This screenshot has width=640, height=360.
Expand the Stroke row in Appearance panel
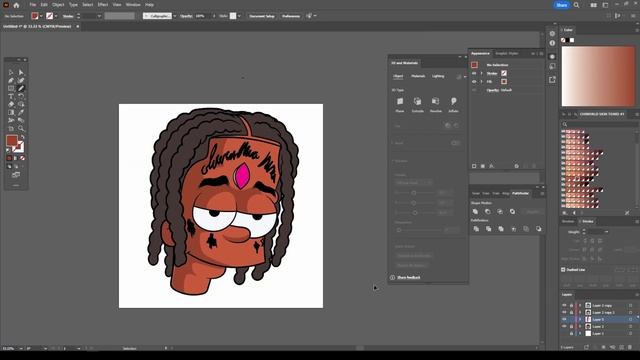tap(482, 73)
